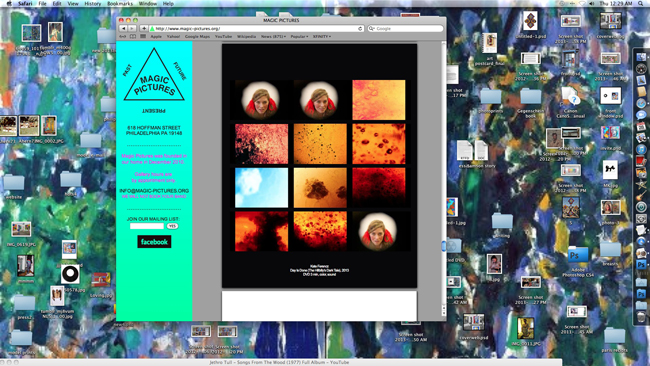Click the INFO@MAGIC-PICTURES.ORG email link
This screenshot has width=650, height=366.
pyautogui.click(x=154, y=191)
